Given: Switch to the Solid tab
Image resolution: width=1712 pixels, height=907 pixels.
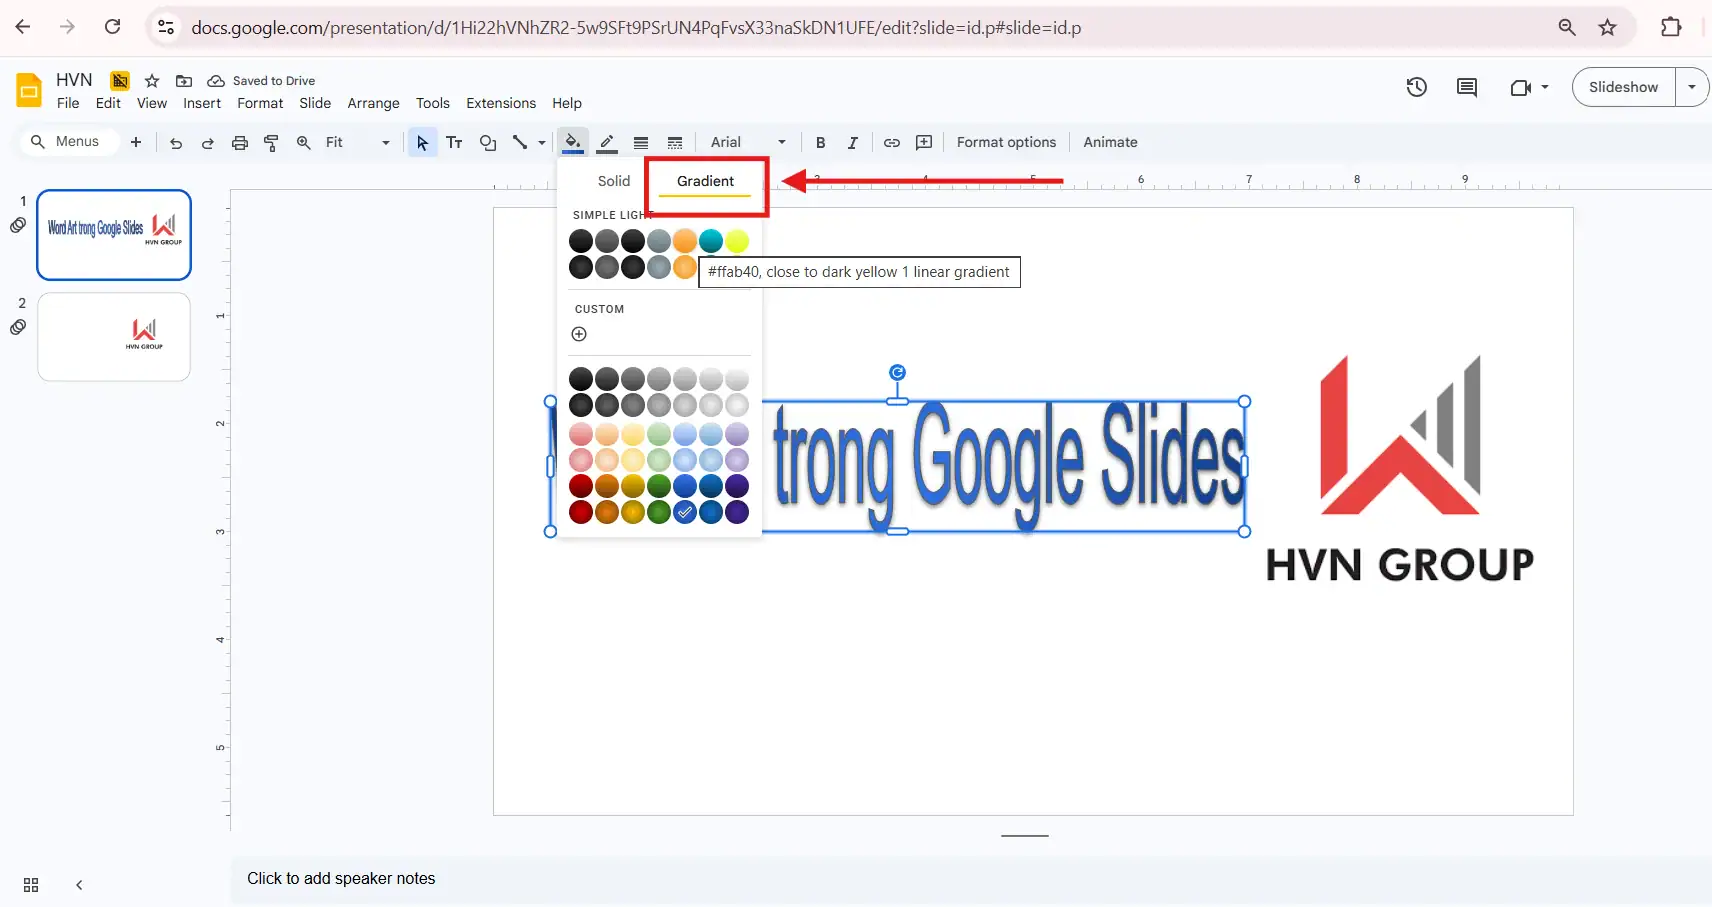Looking at the screenshot, I should click(613, 181).
